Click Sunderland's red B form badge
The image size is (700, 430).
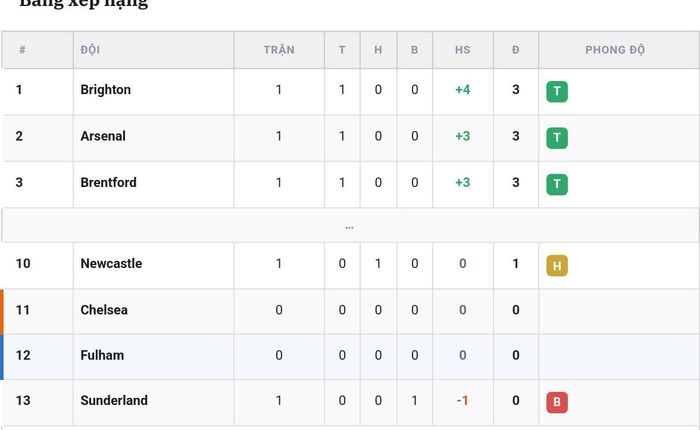(x=557, y=402)
